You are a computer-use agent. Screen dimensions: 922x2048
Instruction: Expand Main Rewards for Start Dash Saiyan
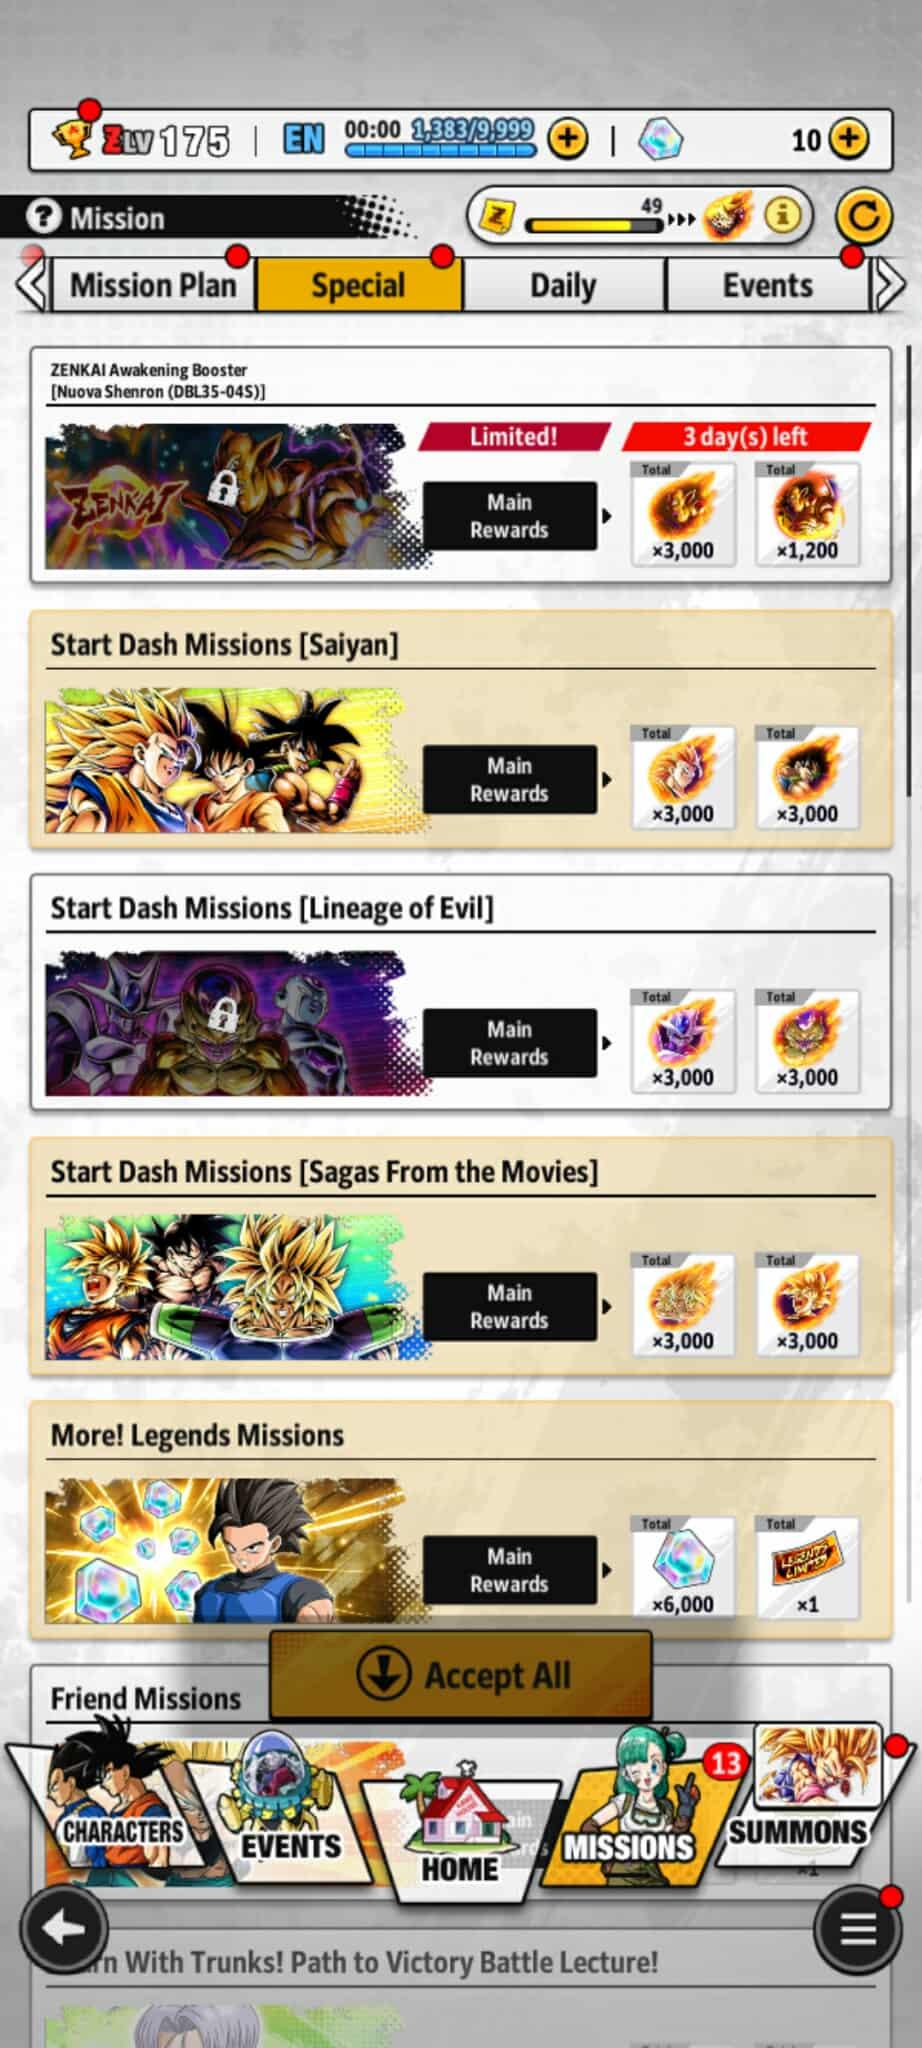(x=510, y=779)
